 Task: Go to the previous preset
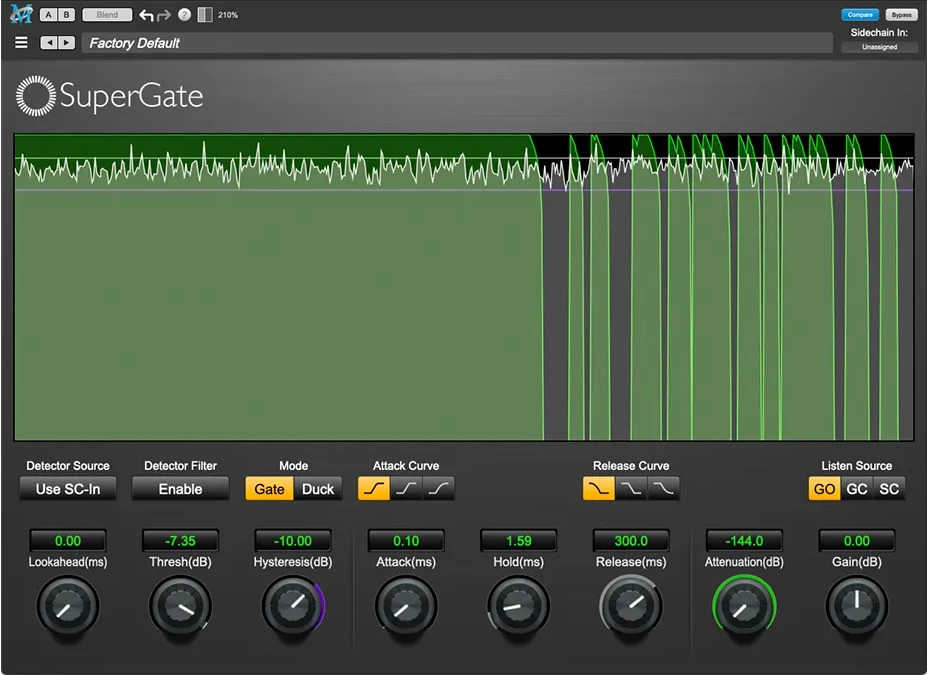pyautogui.click(x=49, y=43)
